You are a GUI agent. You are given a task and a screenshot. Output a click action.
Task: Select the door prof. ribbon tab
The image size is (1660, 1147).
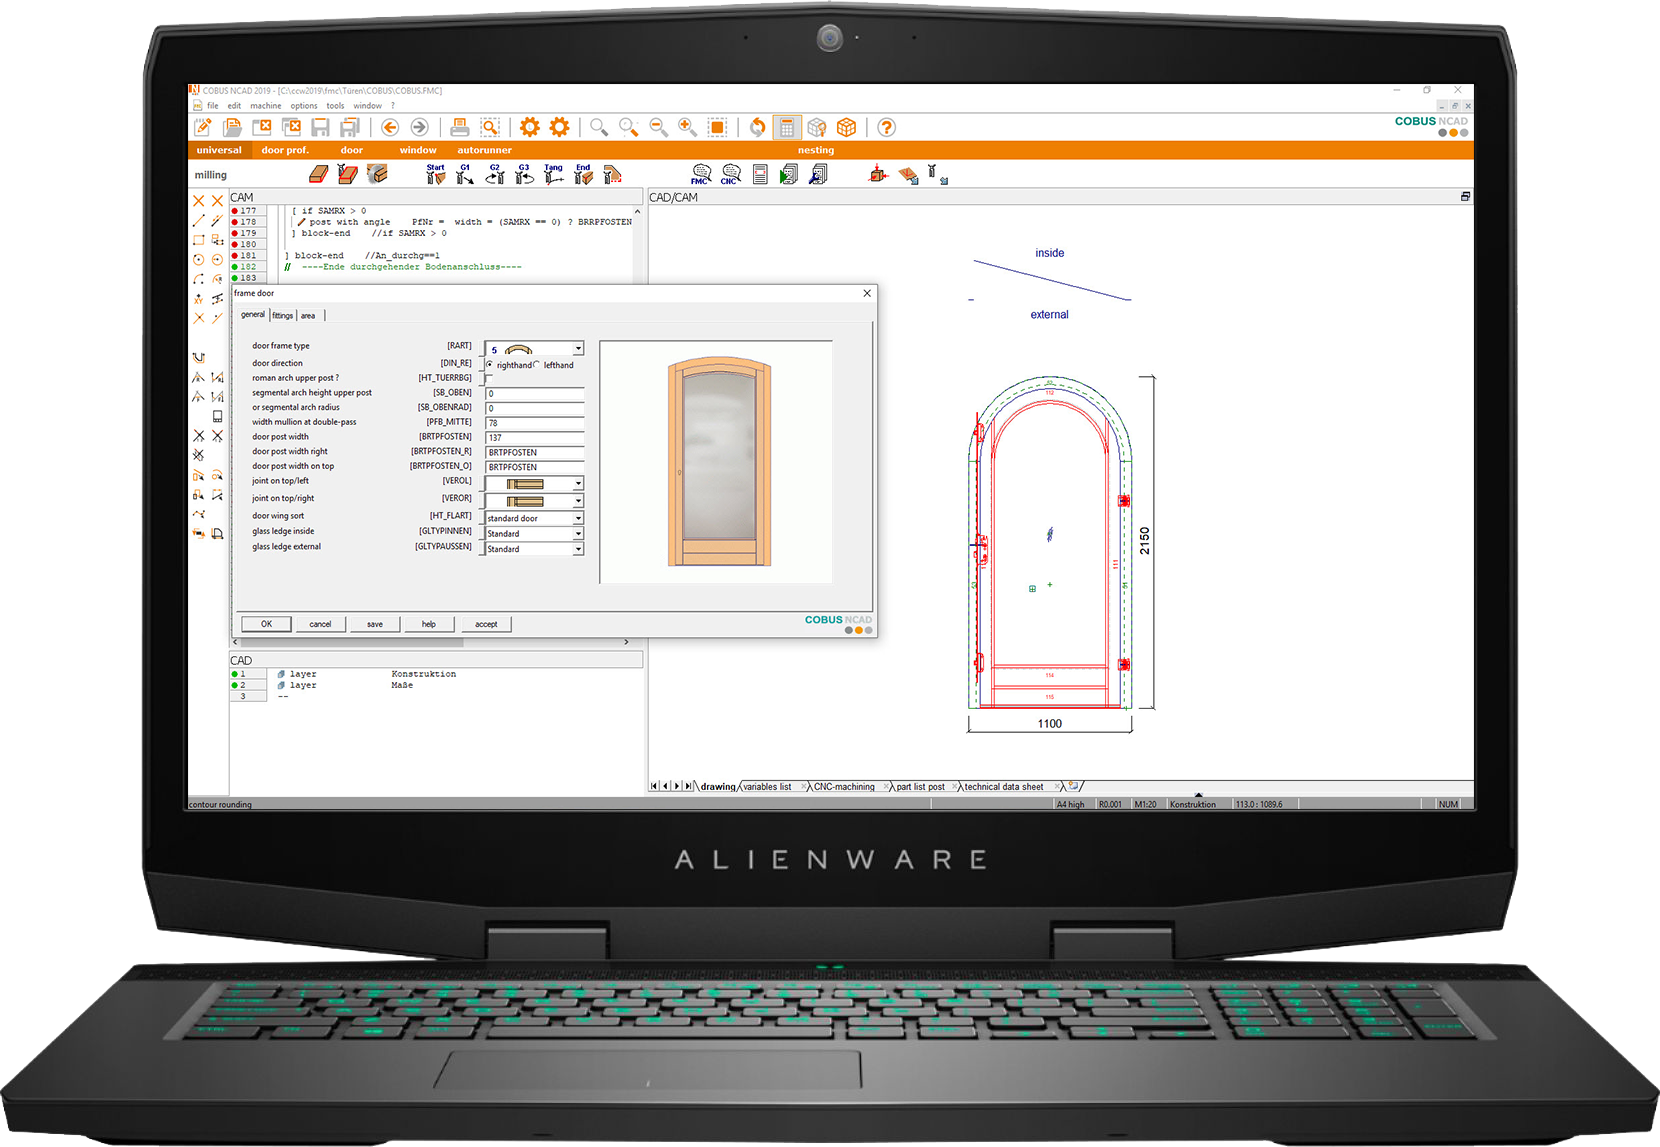(x=285, y=150)
